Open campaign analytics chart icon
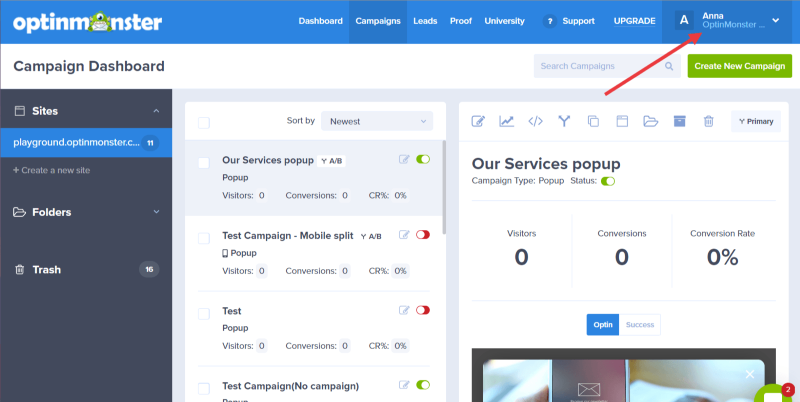This screenshot has height=402, width=800. [x=507, y=122]
